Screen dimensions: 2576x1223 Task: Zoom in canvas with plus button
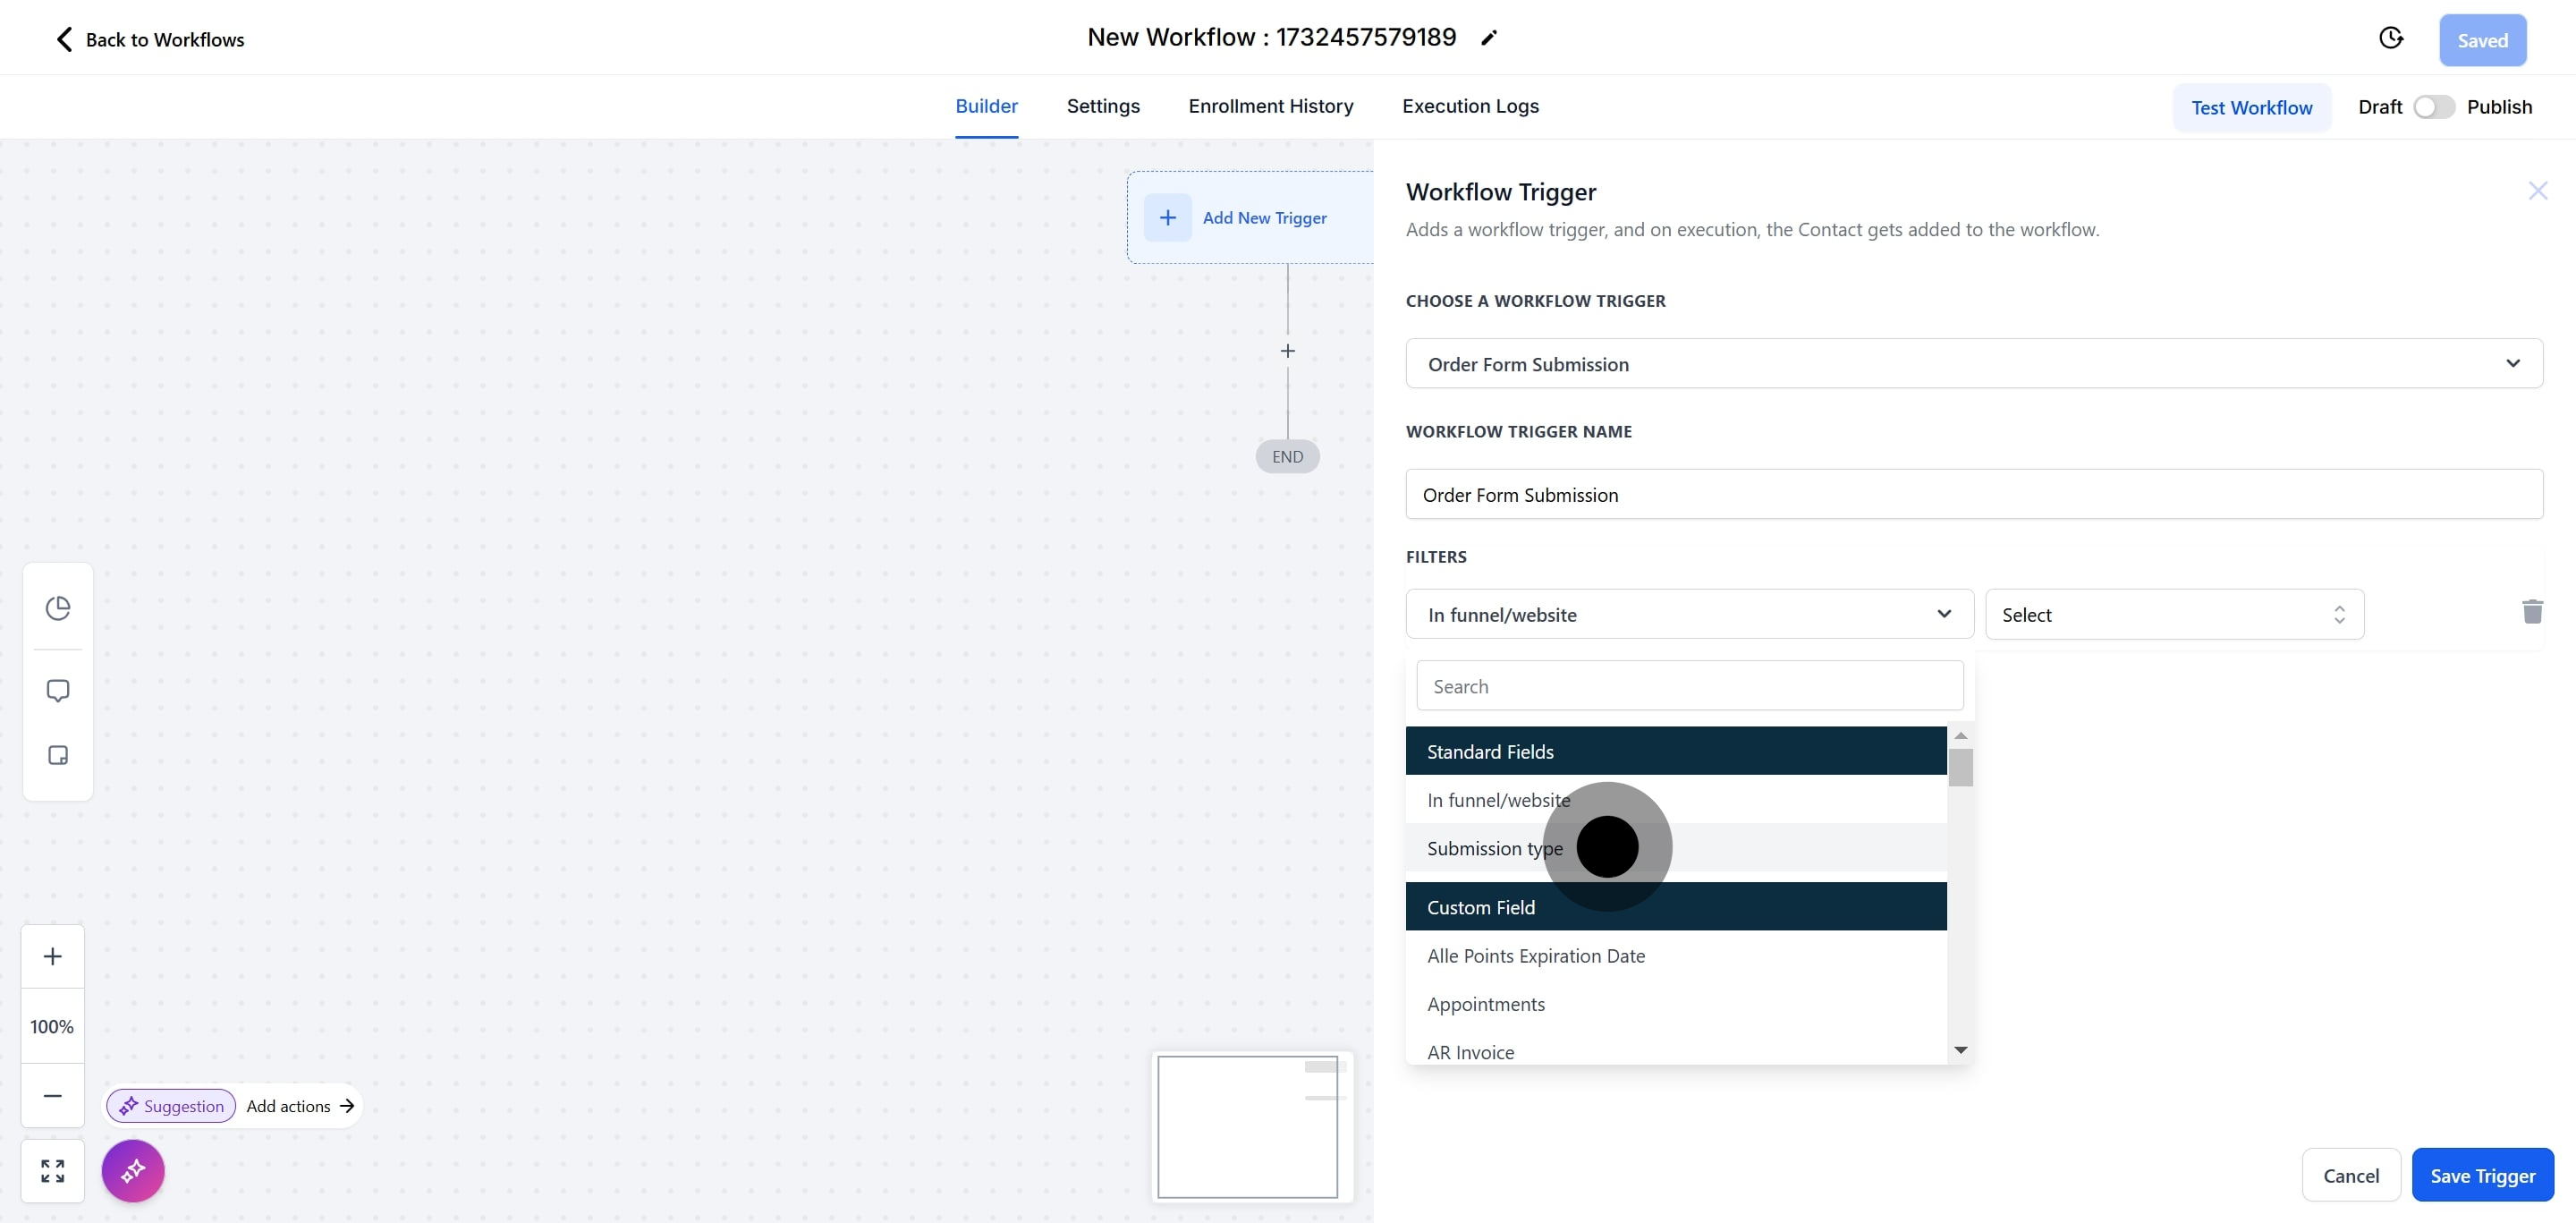click(x=53, y=956)
